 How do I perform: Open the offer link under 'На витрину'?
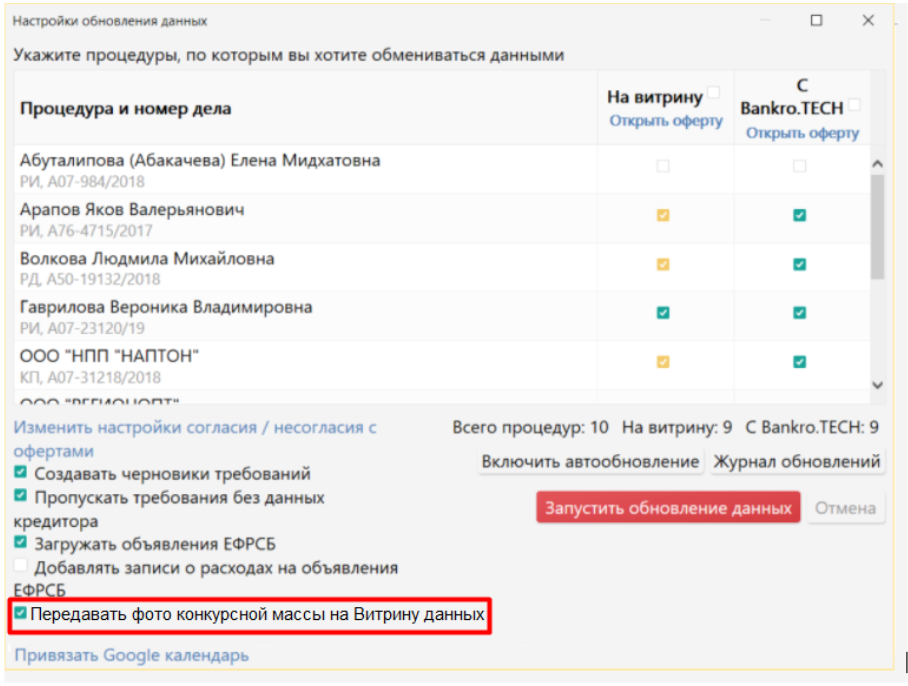(x=666, y=121)
